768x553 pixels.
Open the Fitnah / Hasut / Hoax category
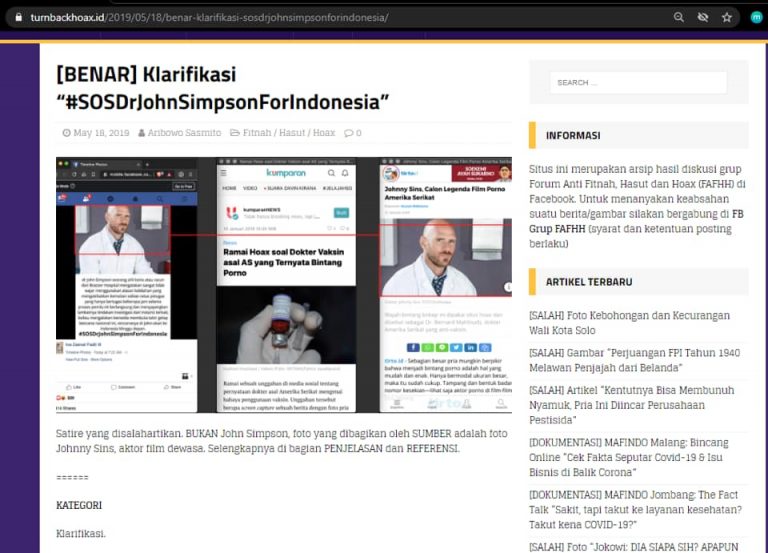click(x=289, y=133)
